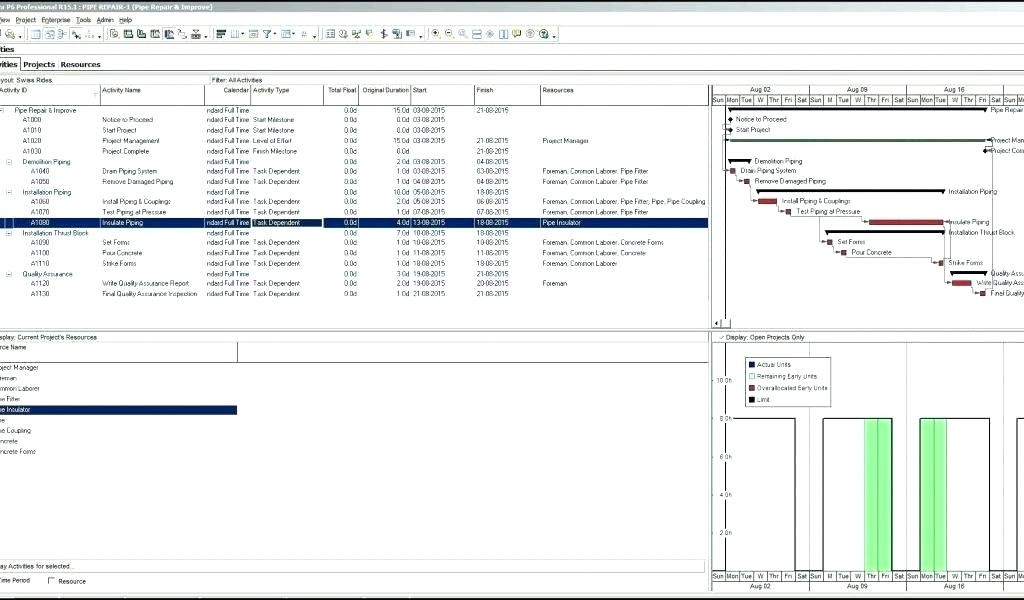Click the dollar sign cost icon
The height and width of the screenshot is (600, 1024).
tap(369, 34)
